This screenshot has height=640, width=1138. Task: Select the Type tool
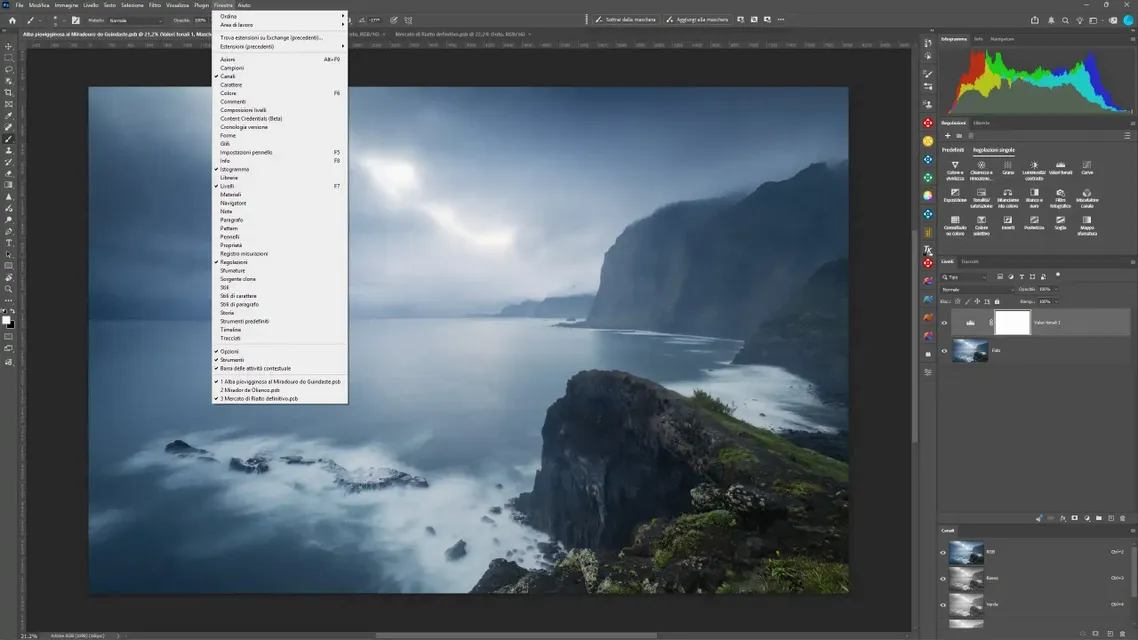tap(9, 243)
